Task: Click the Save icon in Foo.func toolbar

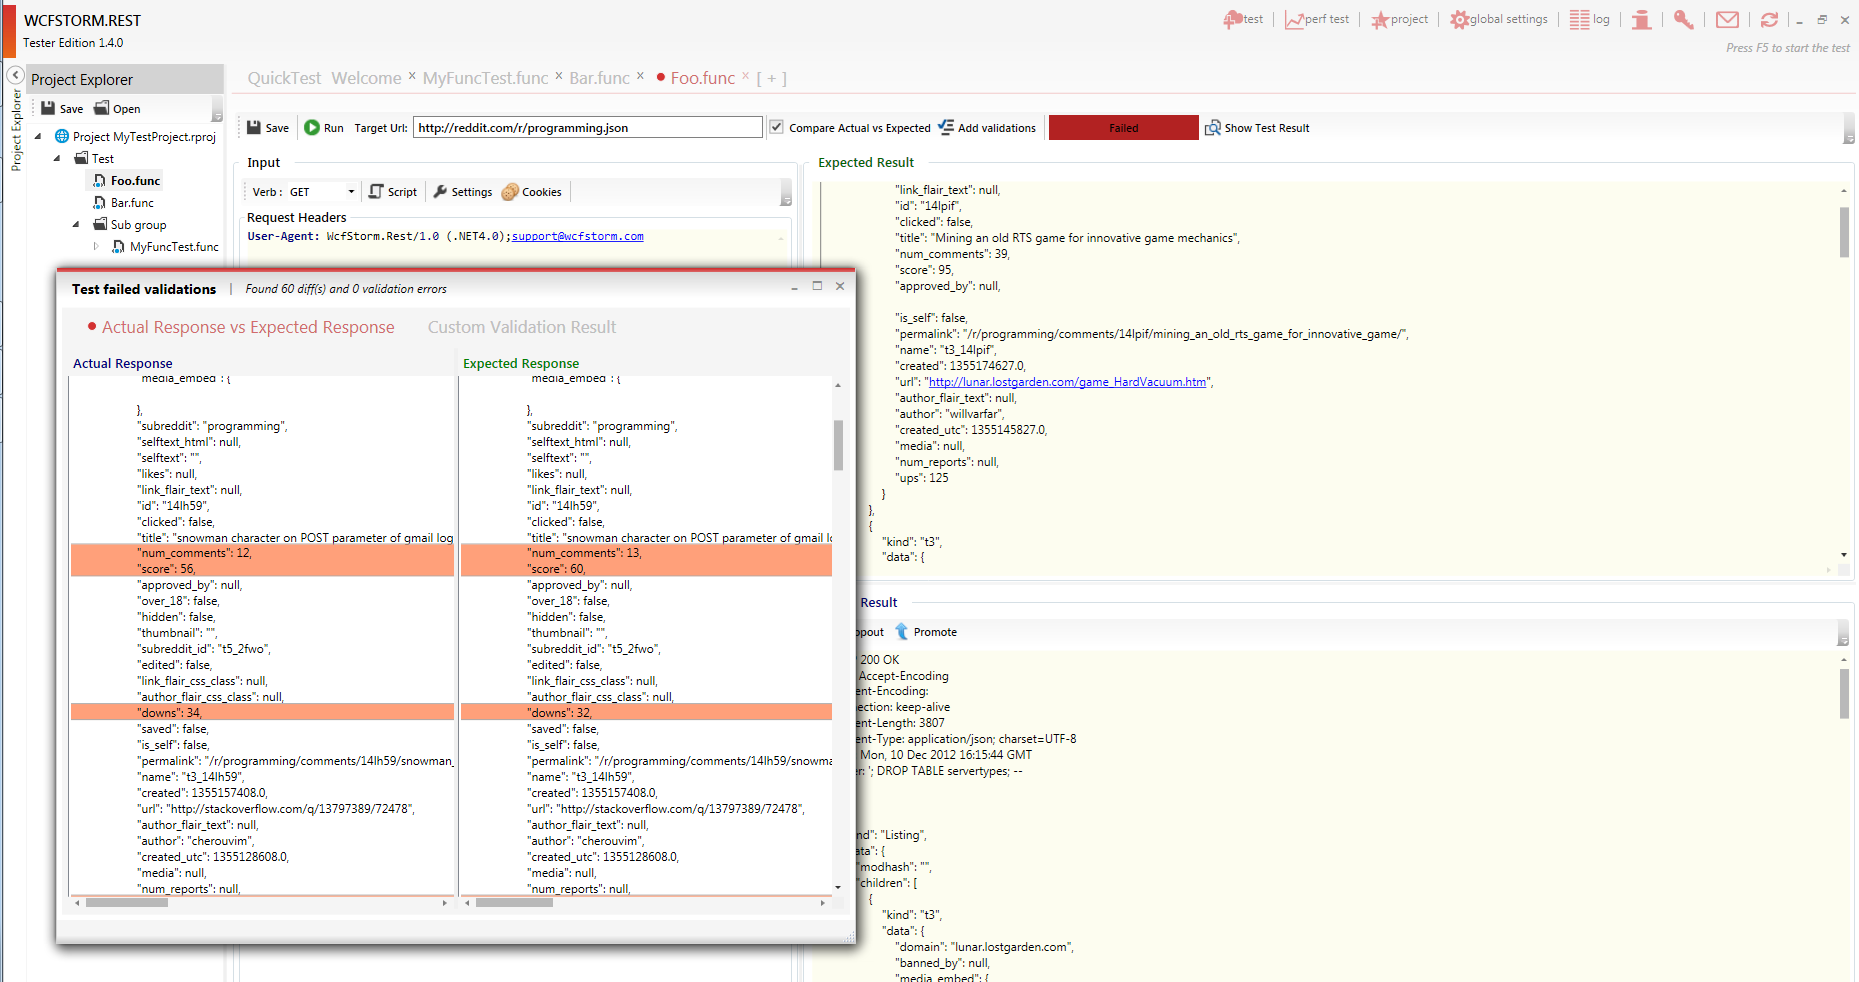Action: tap(254, 127)
